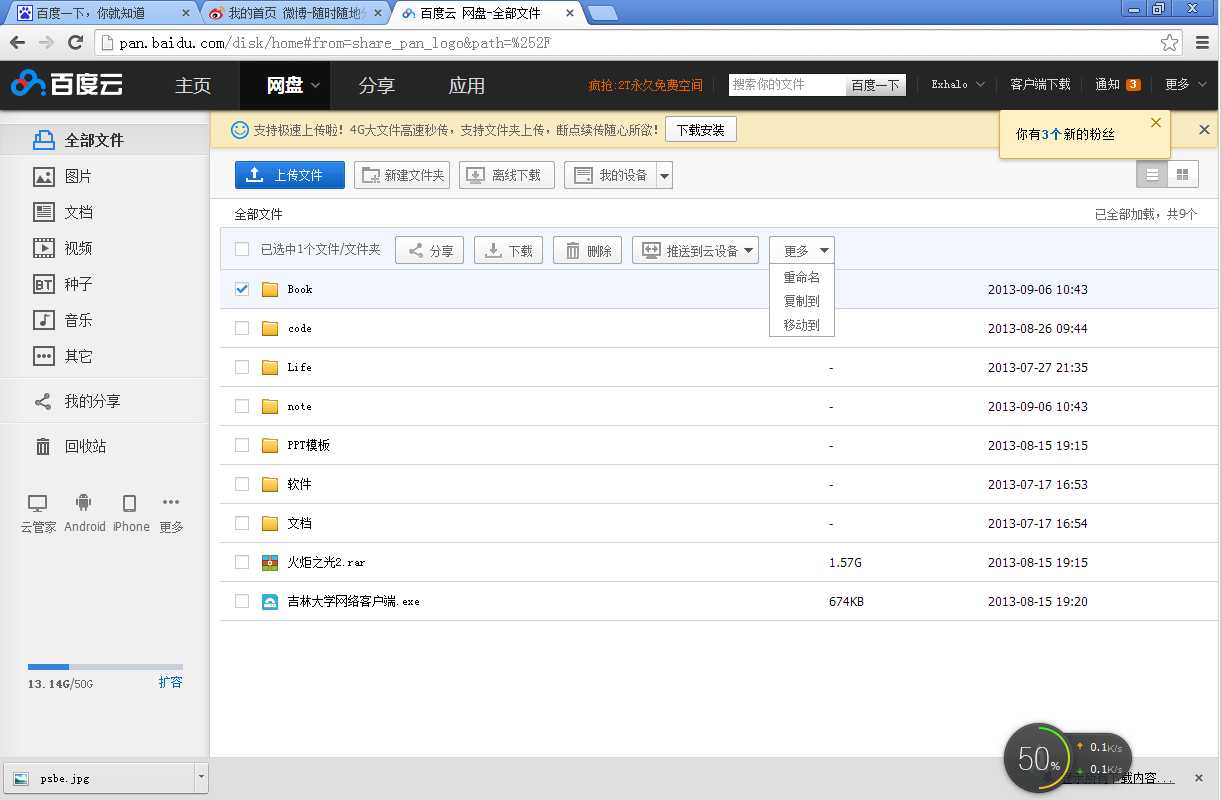Image resolution: width=1222 pixels, height=800 pixels.
Task: Uncheck the Book folder checkbox
Action: tap(241, 289)
